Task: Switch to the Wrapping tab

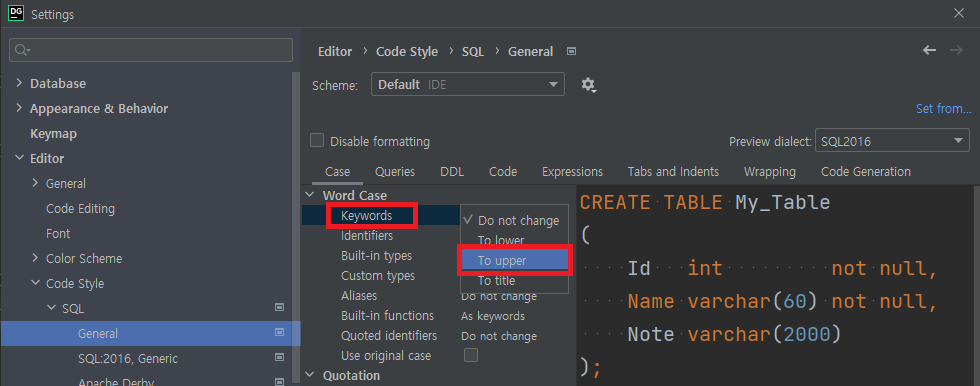Action: pyautogui.click(x=769, y=171)
